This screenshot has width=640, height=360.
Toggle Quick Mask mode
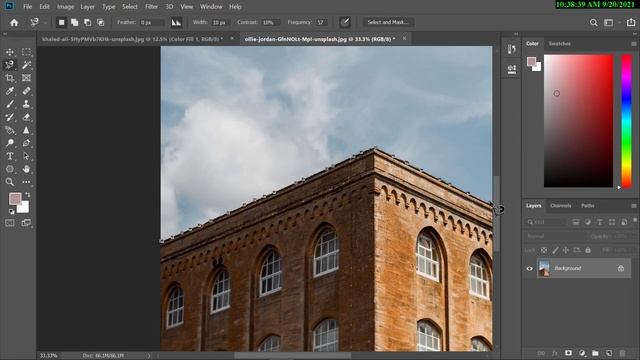tap(10, 223)
